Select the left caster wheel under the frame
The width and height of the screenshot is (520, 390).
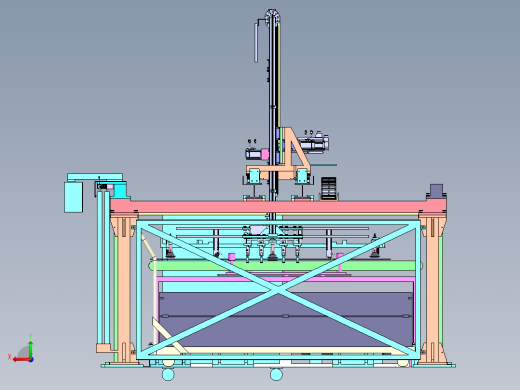[168, 374]
